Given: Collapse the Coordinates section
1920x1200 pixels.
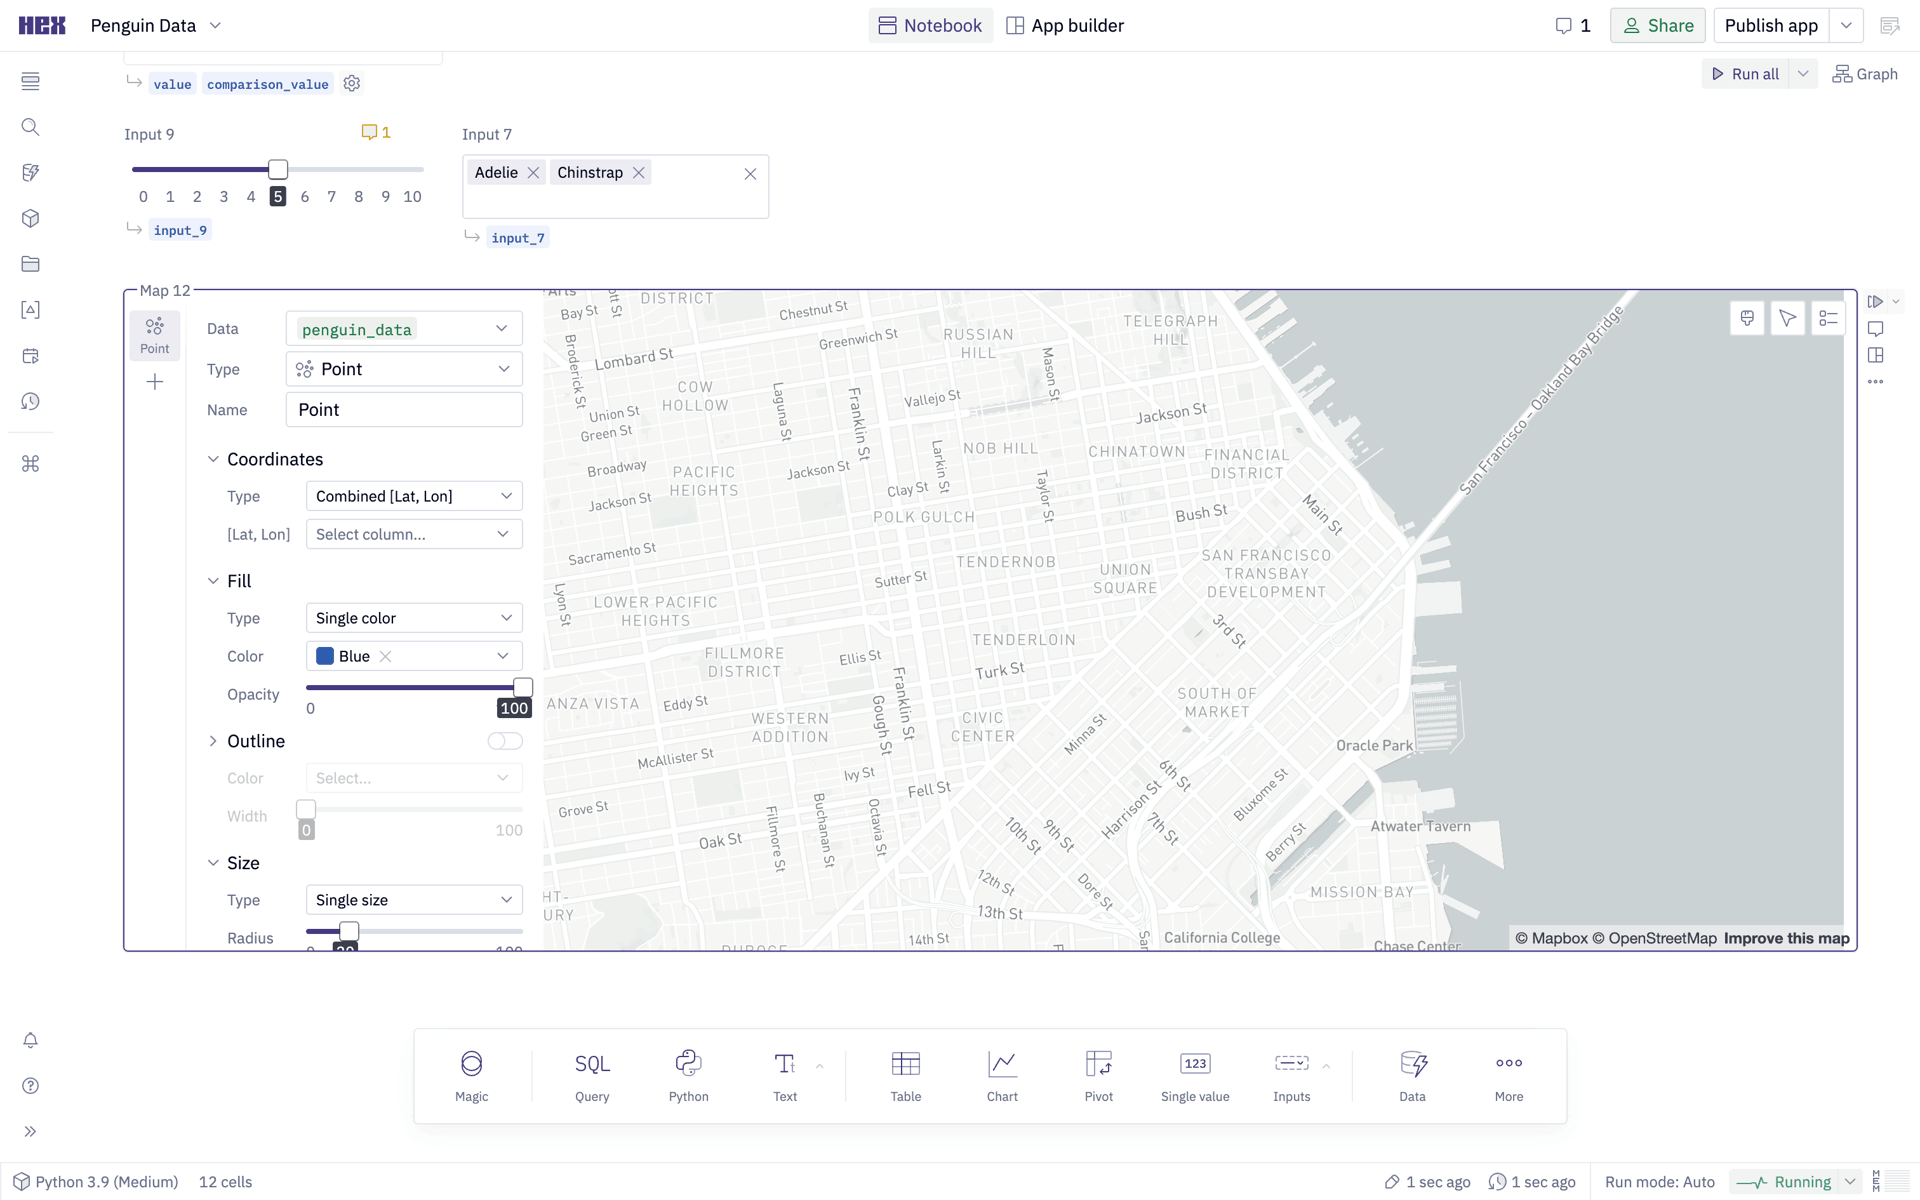Looking at the screenshot, I should [213, 459].
